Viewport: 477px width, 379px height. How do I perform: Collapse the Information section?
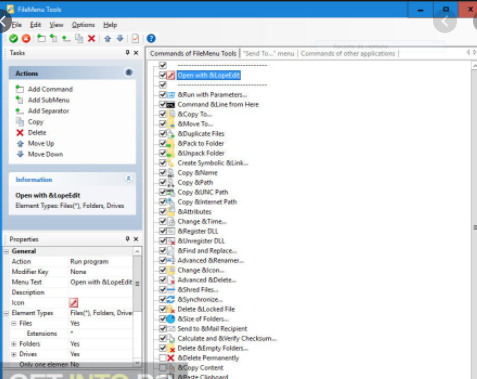(129, 179)
